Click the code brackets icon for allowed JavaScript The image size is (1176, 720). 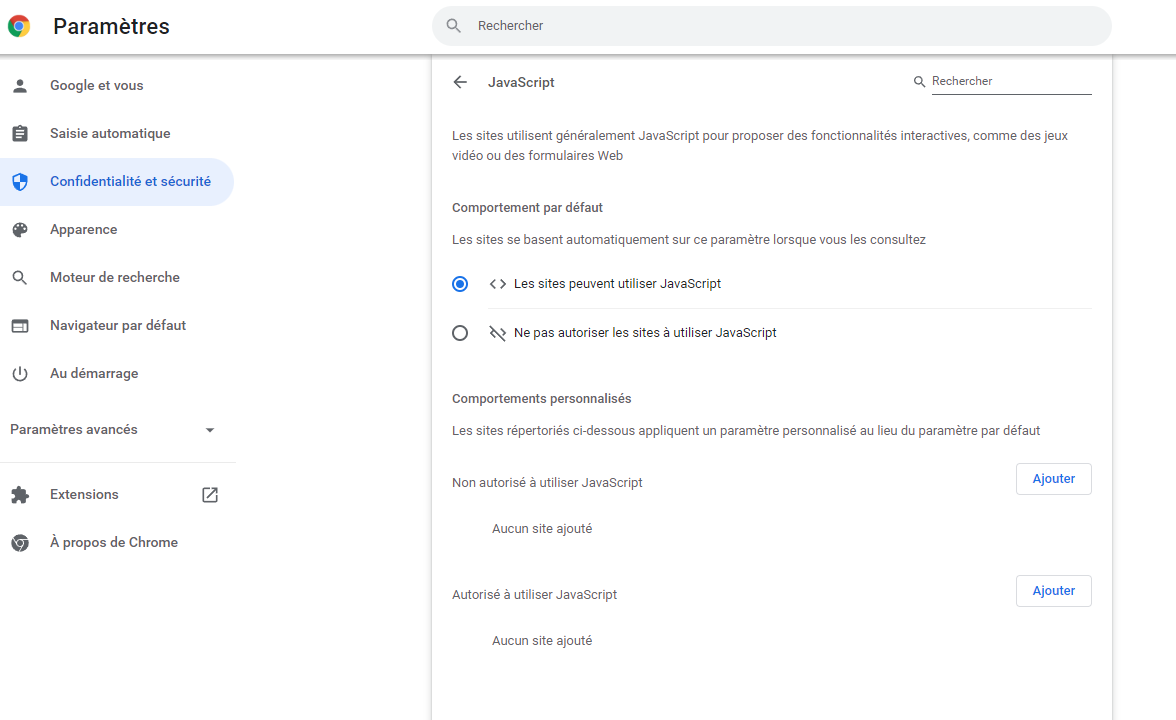point(497,284)
